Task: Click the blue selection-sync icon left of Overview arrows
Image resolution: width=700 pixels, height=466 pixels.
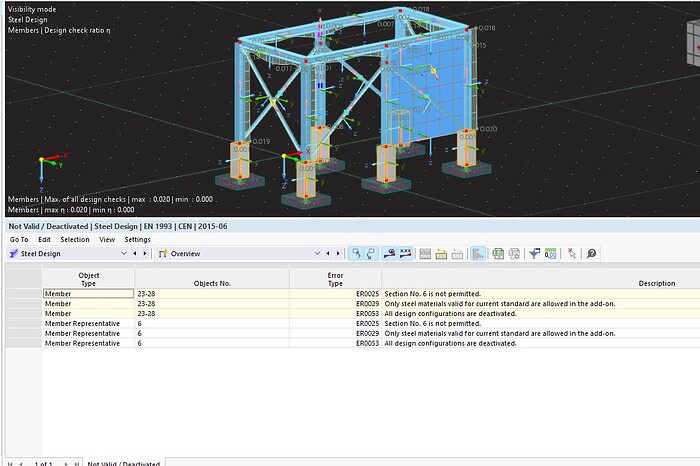Action: (x=356, y=254)
